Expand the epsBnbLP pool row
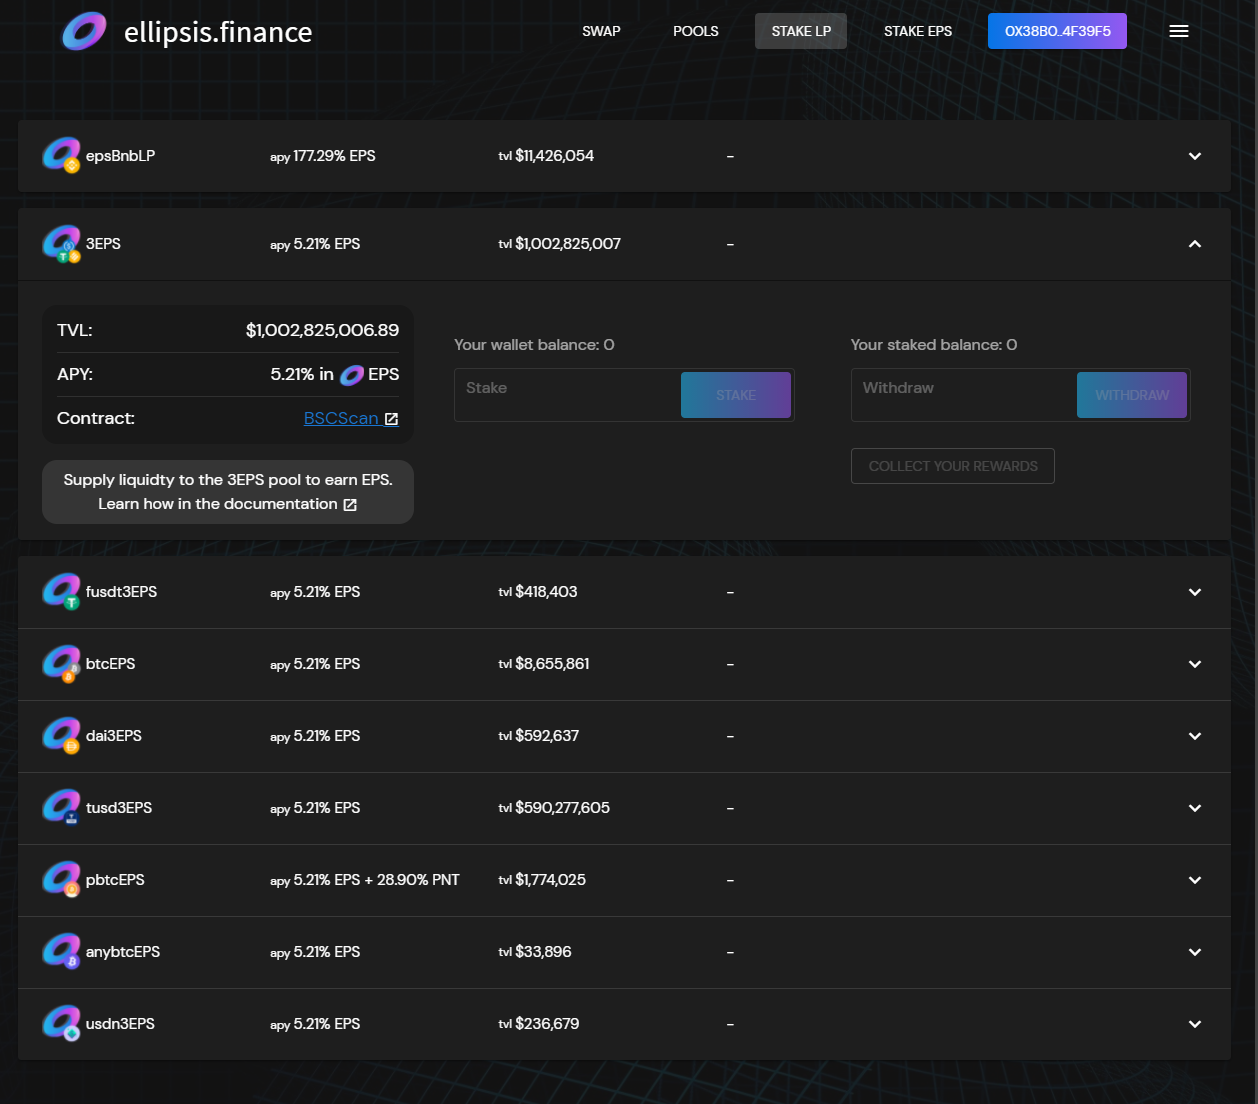This screenshot has width=1258, height=1104. coord(1194,156)
